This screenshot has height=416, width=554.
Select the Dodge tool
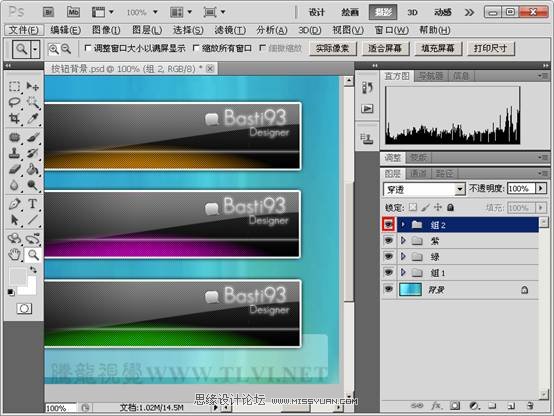point(33,185)
